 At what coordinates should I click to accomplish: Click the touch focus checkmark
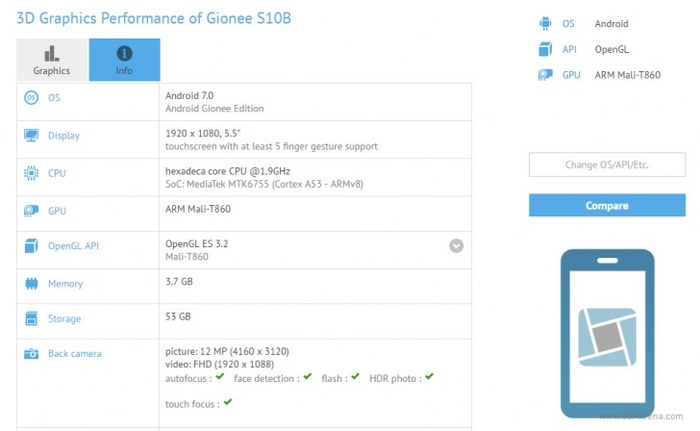coord(228,402)
